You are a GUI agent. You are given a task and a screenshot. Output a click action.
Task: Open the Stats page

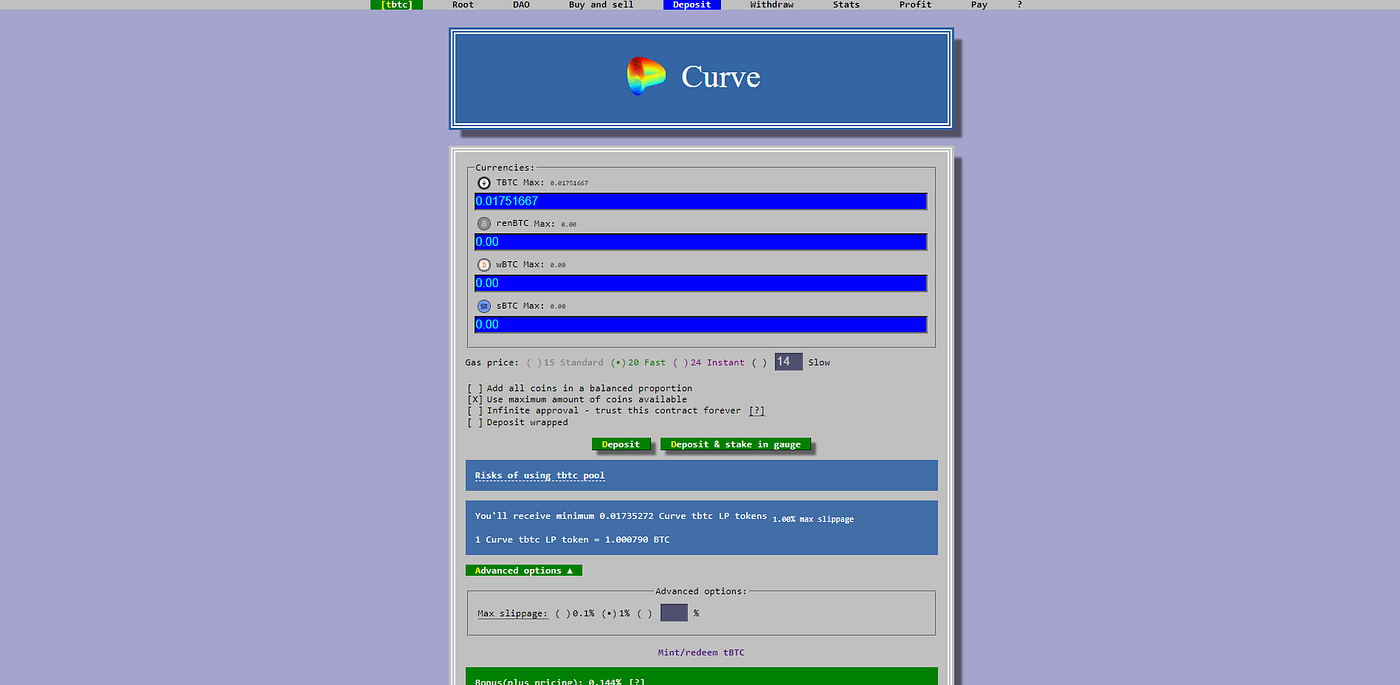[x=846, y=5]
